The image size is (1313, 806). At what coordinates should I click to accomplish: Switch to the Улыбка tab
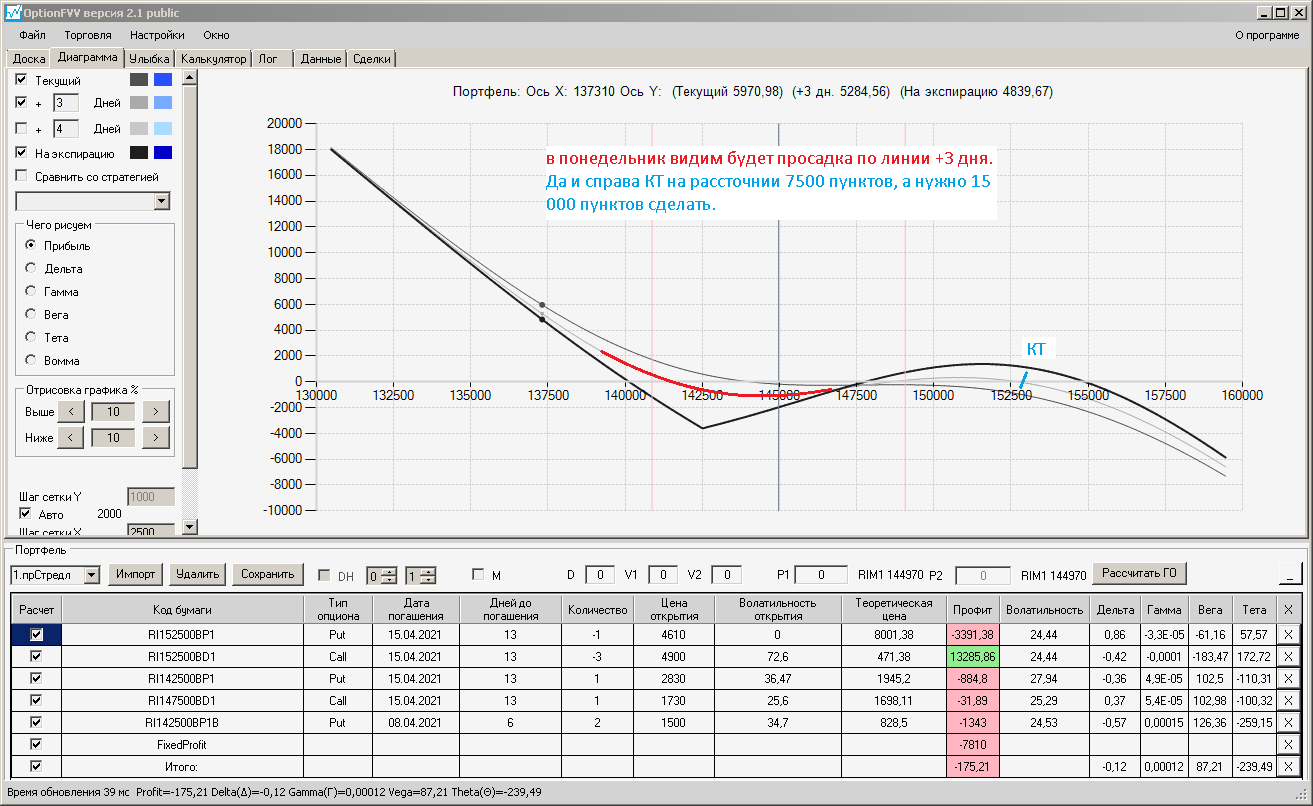pos(150,59)
